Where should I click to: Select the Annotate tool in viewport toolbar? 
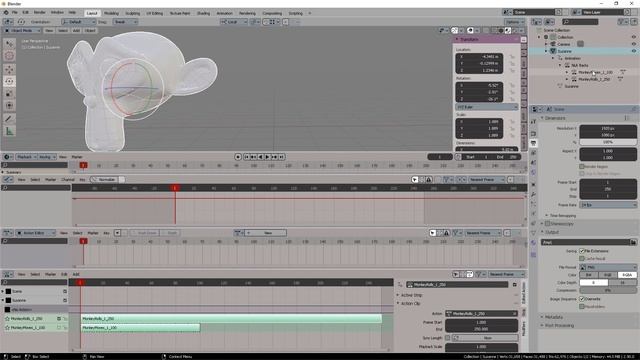click(9, 119)
